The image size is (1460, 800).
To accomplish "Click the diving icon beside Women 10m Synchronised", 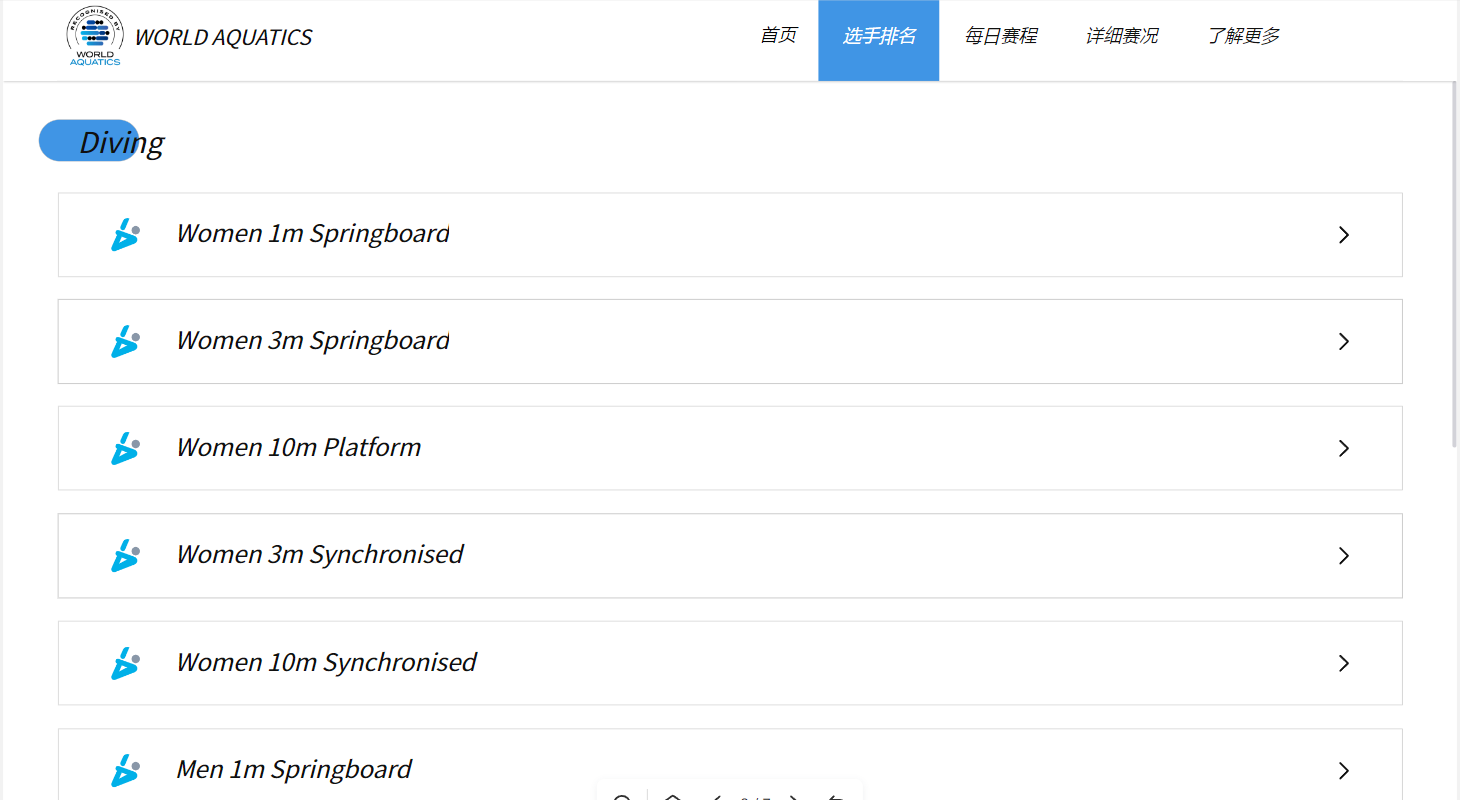I will [125, 663].
